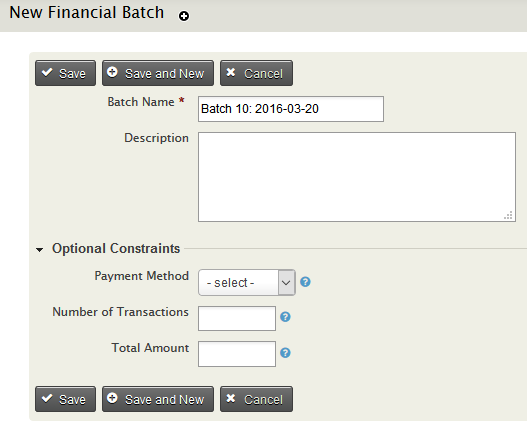Click the Description label
Viewport: 527px width, 437px height.
[156, 138]
